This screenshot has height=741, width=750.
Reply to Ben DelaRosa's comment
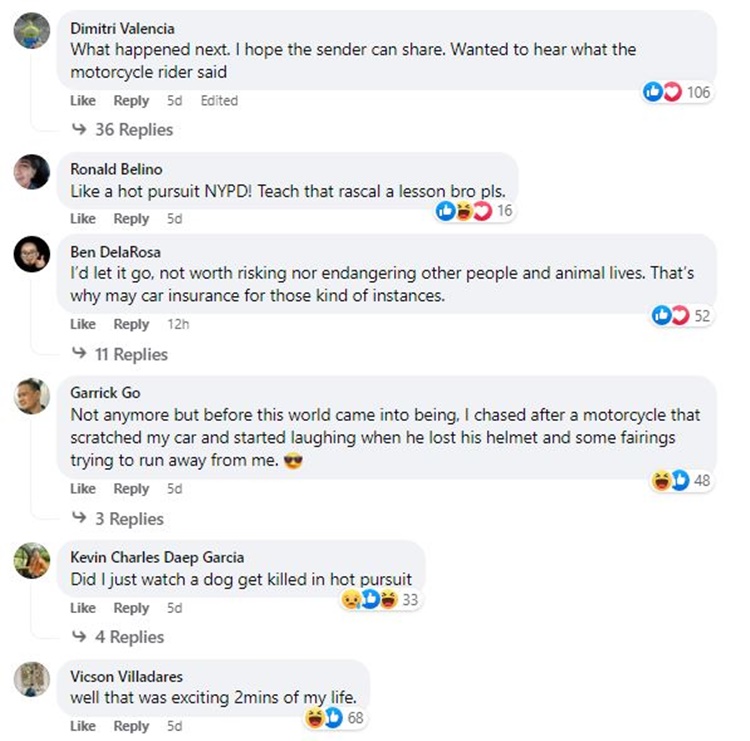(x=131, y=324)
